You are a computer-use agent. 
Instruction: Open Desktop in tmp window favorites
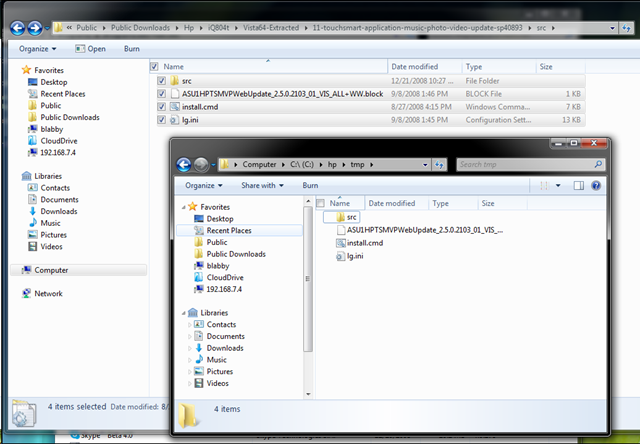[x=220, y=219]
